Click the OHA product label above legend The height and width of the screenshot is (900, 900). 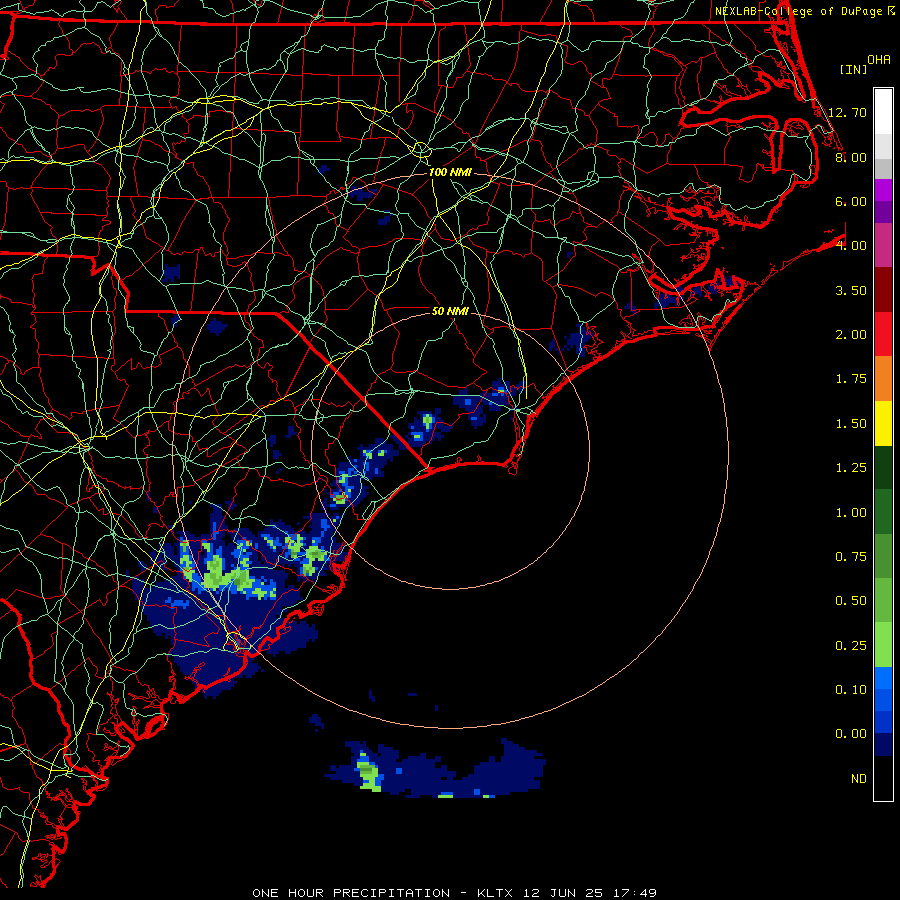879,60
